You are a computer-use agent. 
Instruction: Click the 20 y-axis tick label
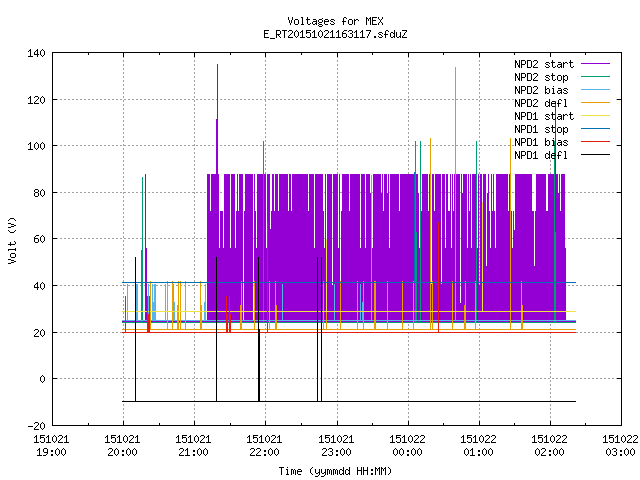click(39, 333)
